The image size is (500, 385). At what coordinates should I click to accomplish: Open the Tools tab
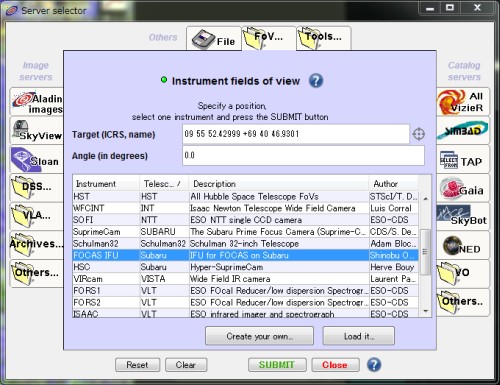pos(324,39)
